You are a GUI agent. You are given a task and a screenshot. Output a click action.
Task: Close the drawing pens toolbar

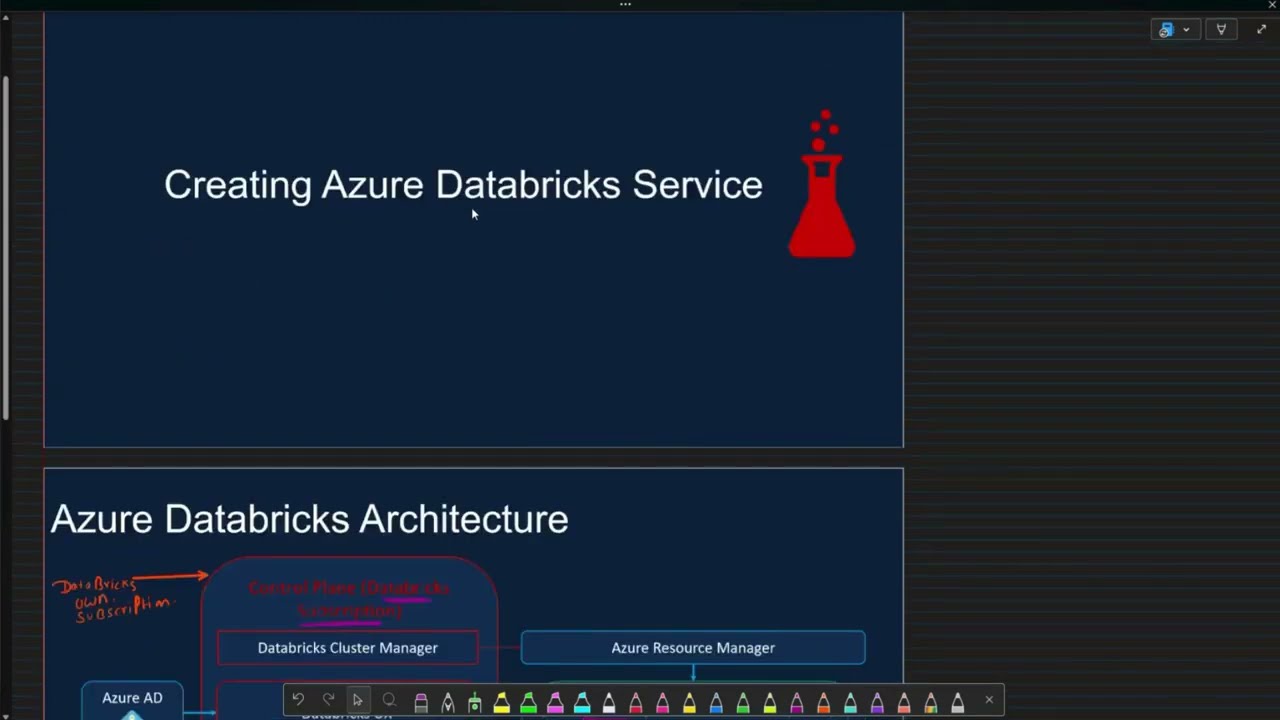coord(989,700)
